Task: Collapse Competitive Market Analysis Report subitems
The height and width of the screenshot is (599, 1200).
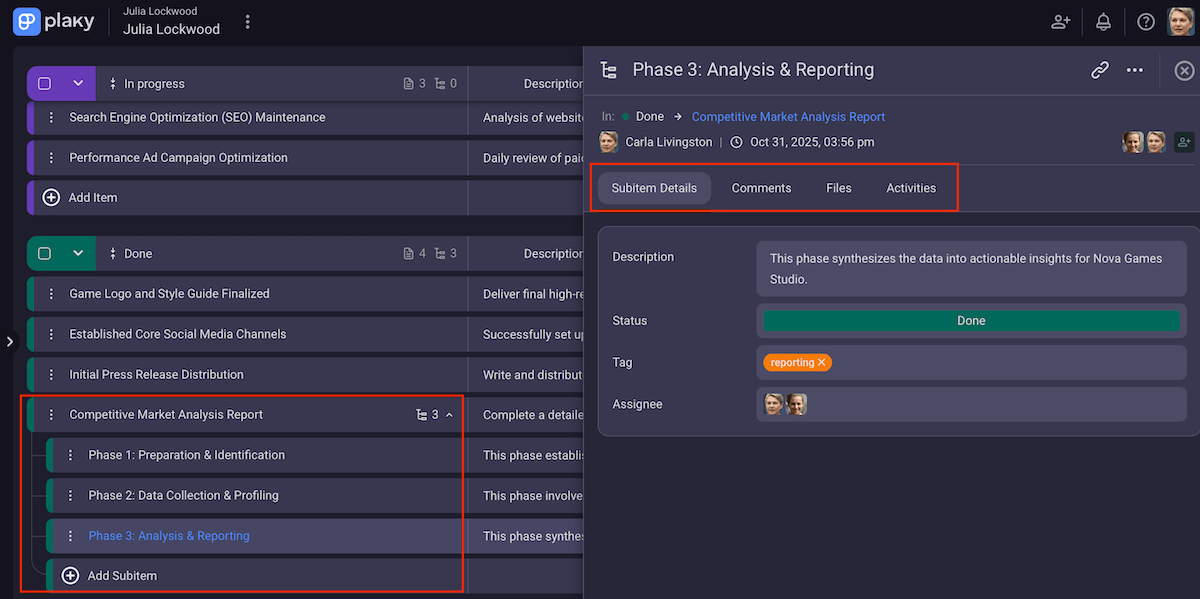Action: coord(449,415)
